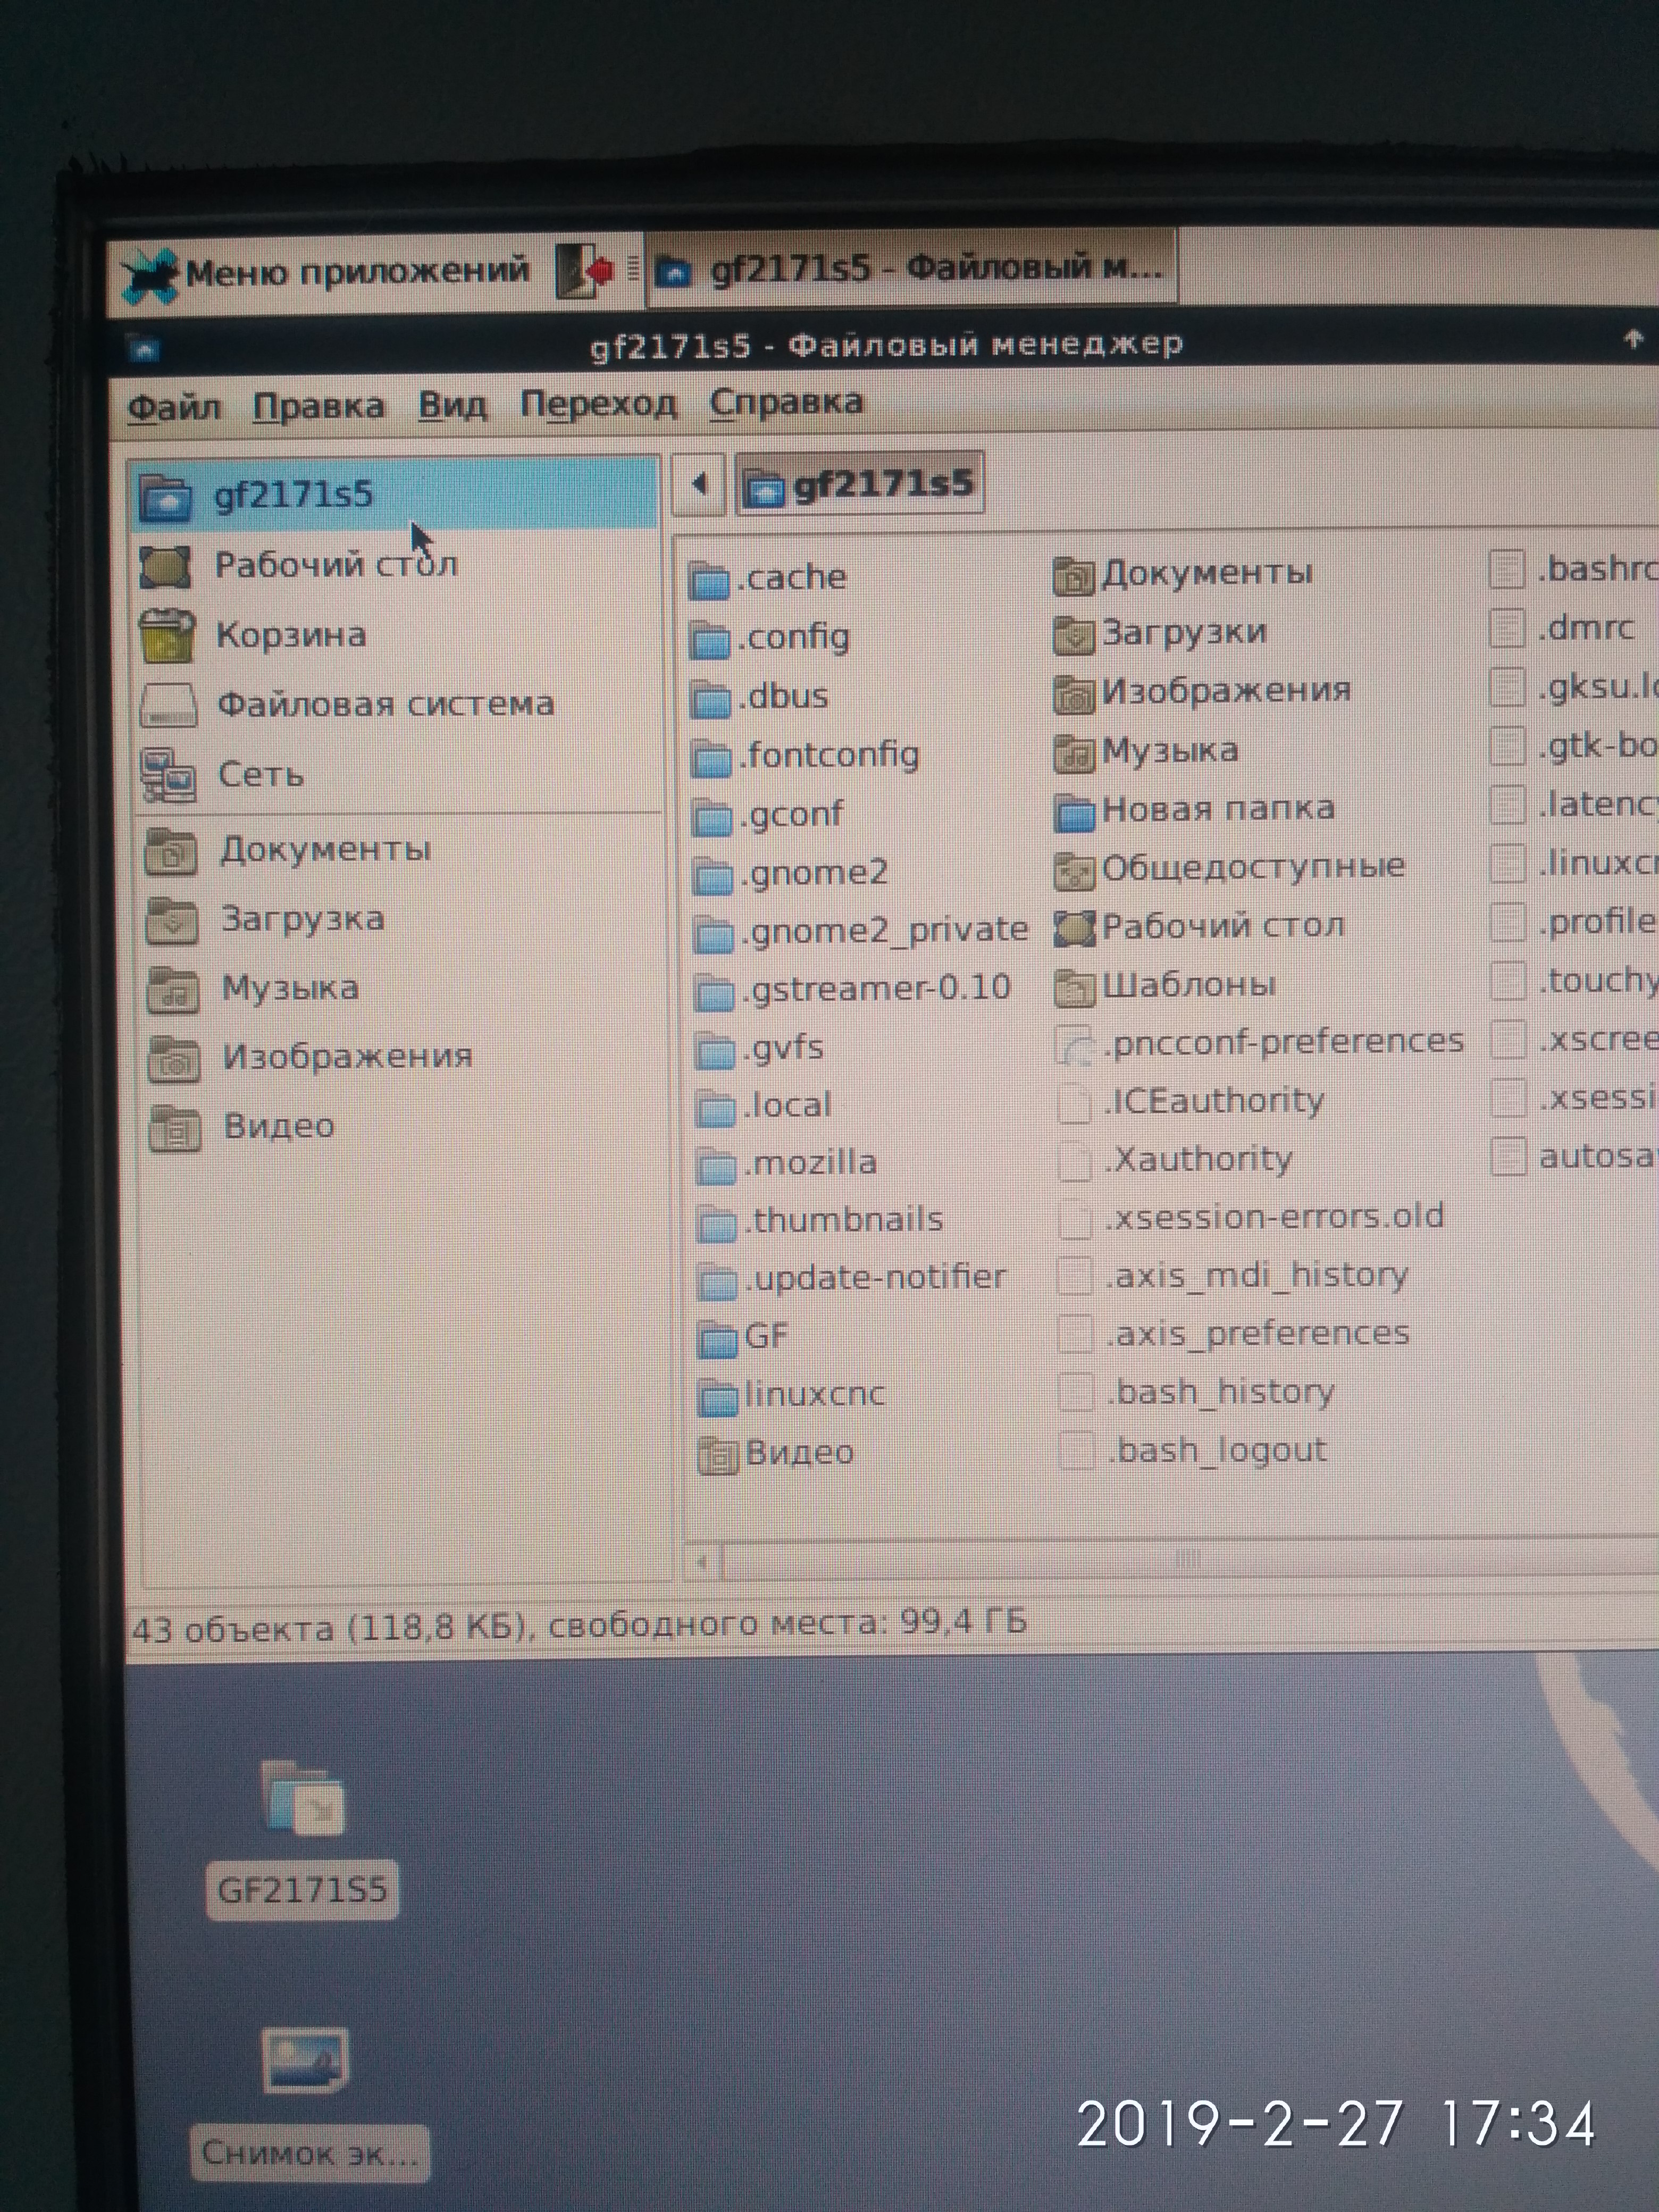Click the gf2171s5 path bar button
Image resolution: width=1659 pixels, height=2212 pixels.
coord(861,485)
